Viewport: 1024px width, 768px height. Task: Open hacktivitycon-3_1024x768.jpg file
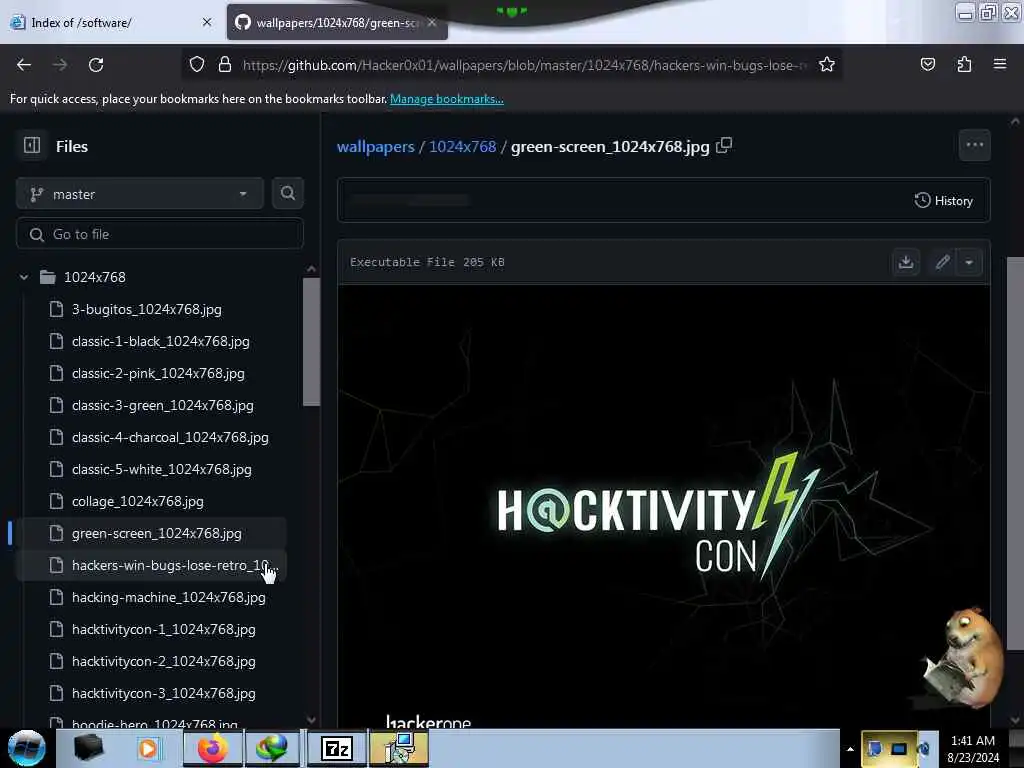(x=163, y=693)
